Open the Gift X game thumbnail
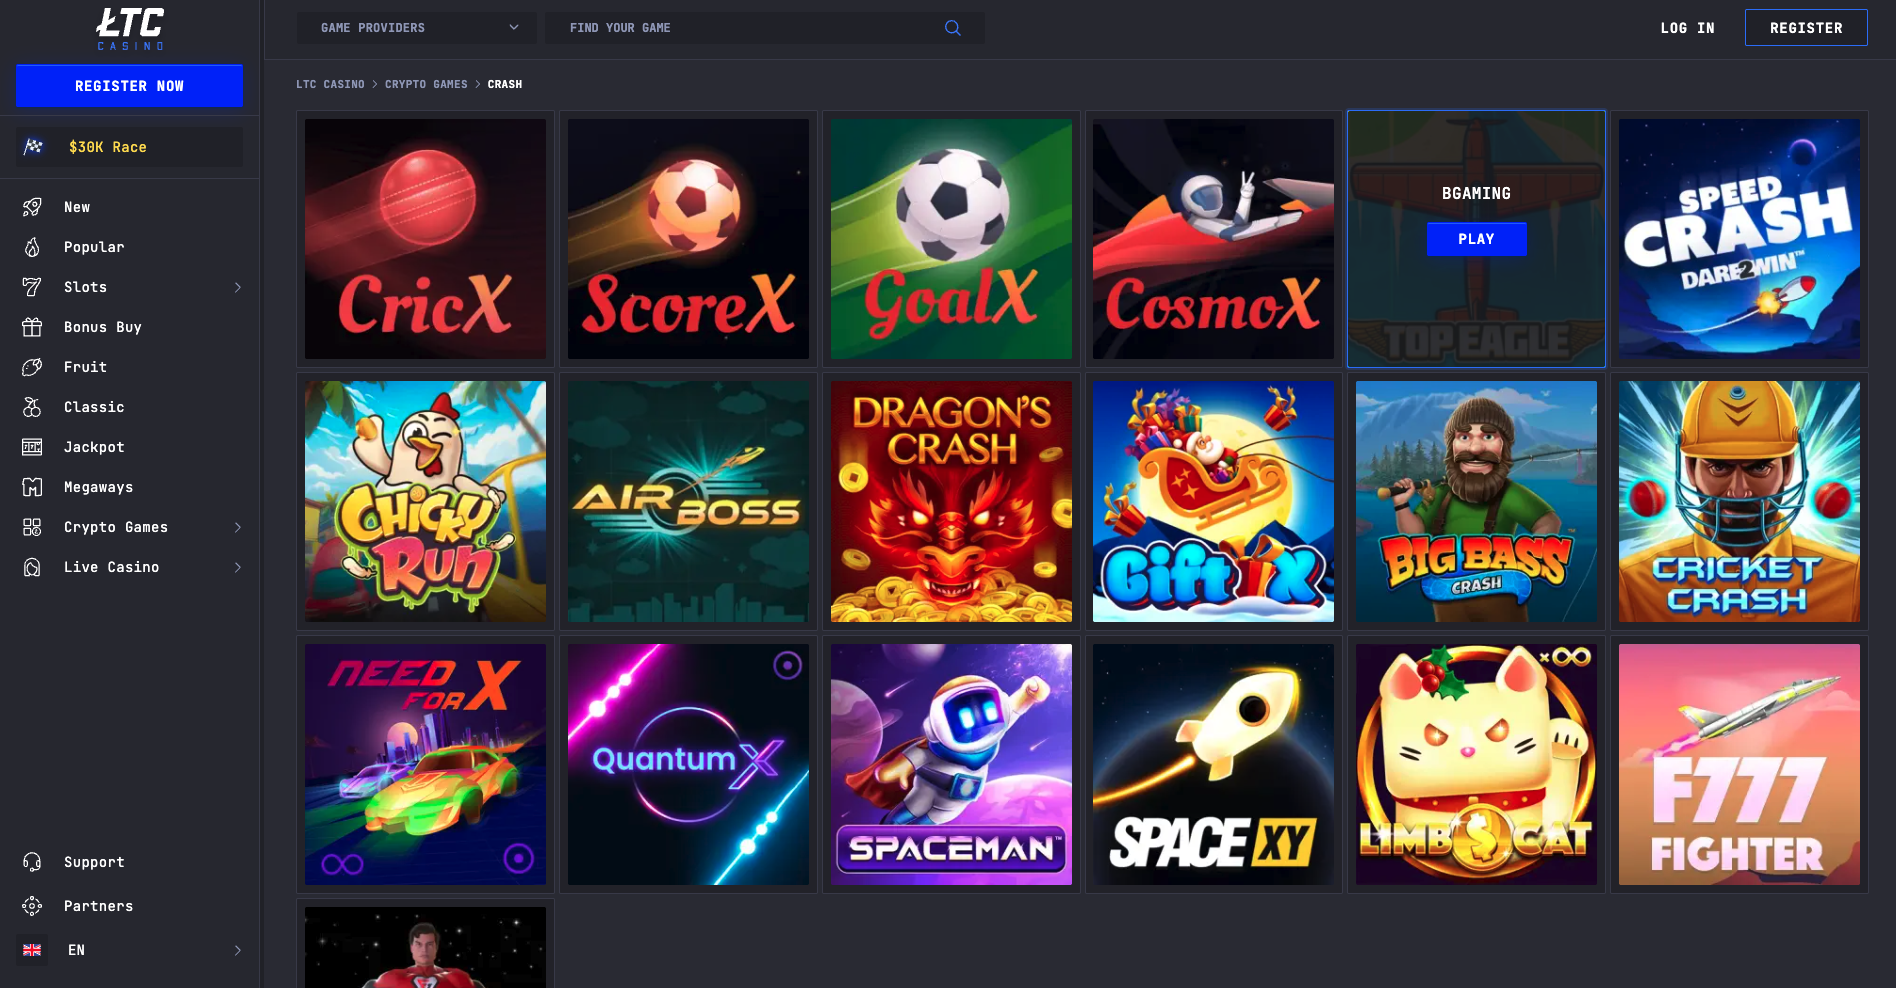1896x988 pixels. 1213,501
